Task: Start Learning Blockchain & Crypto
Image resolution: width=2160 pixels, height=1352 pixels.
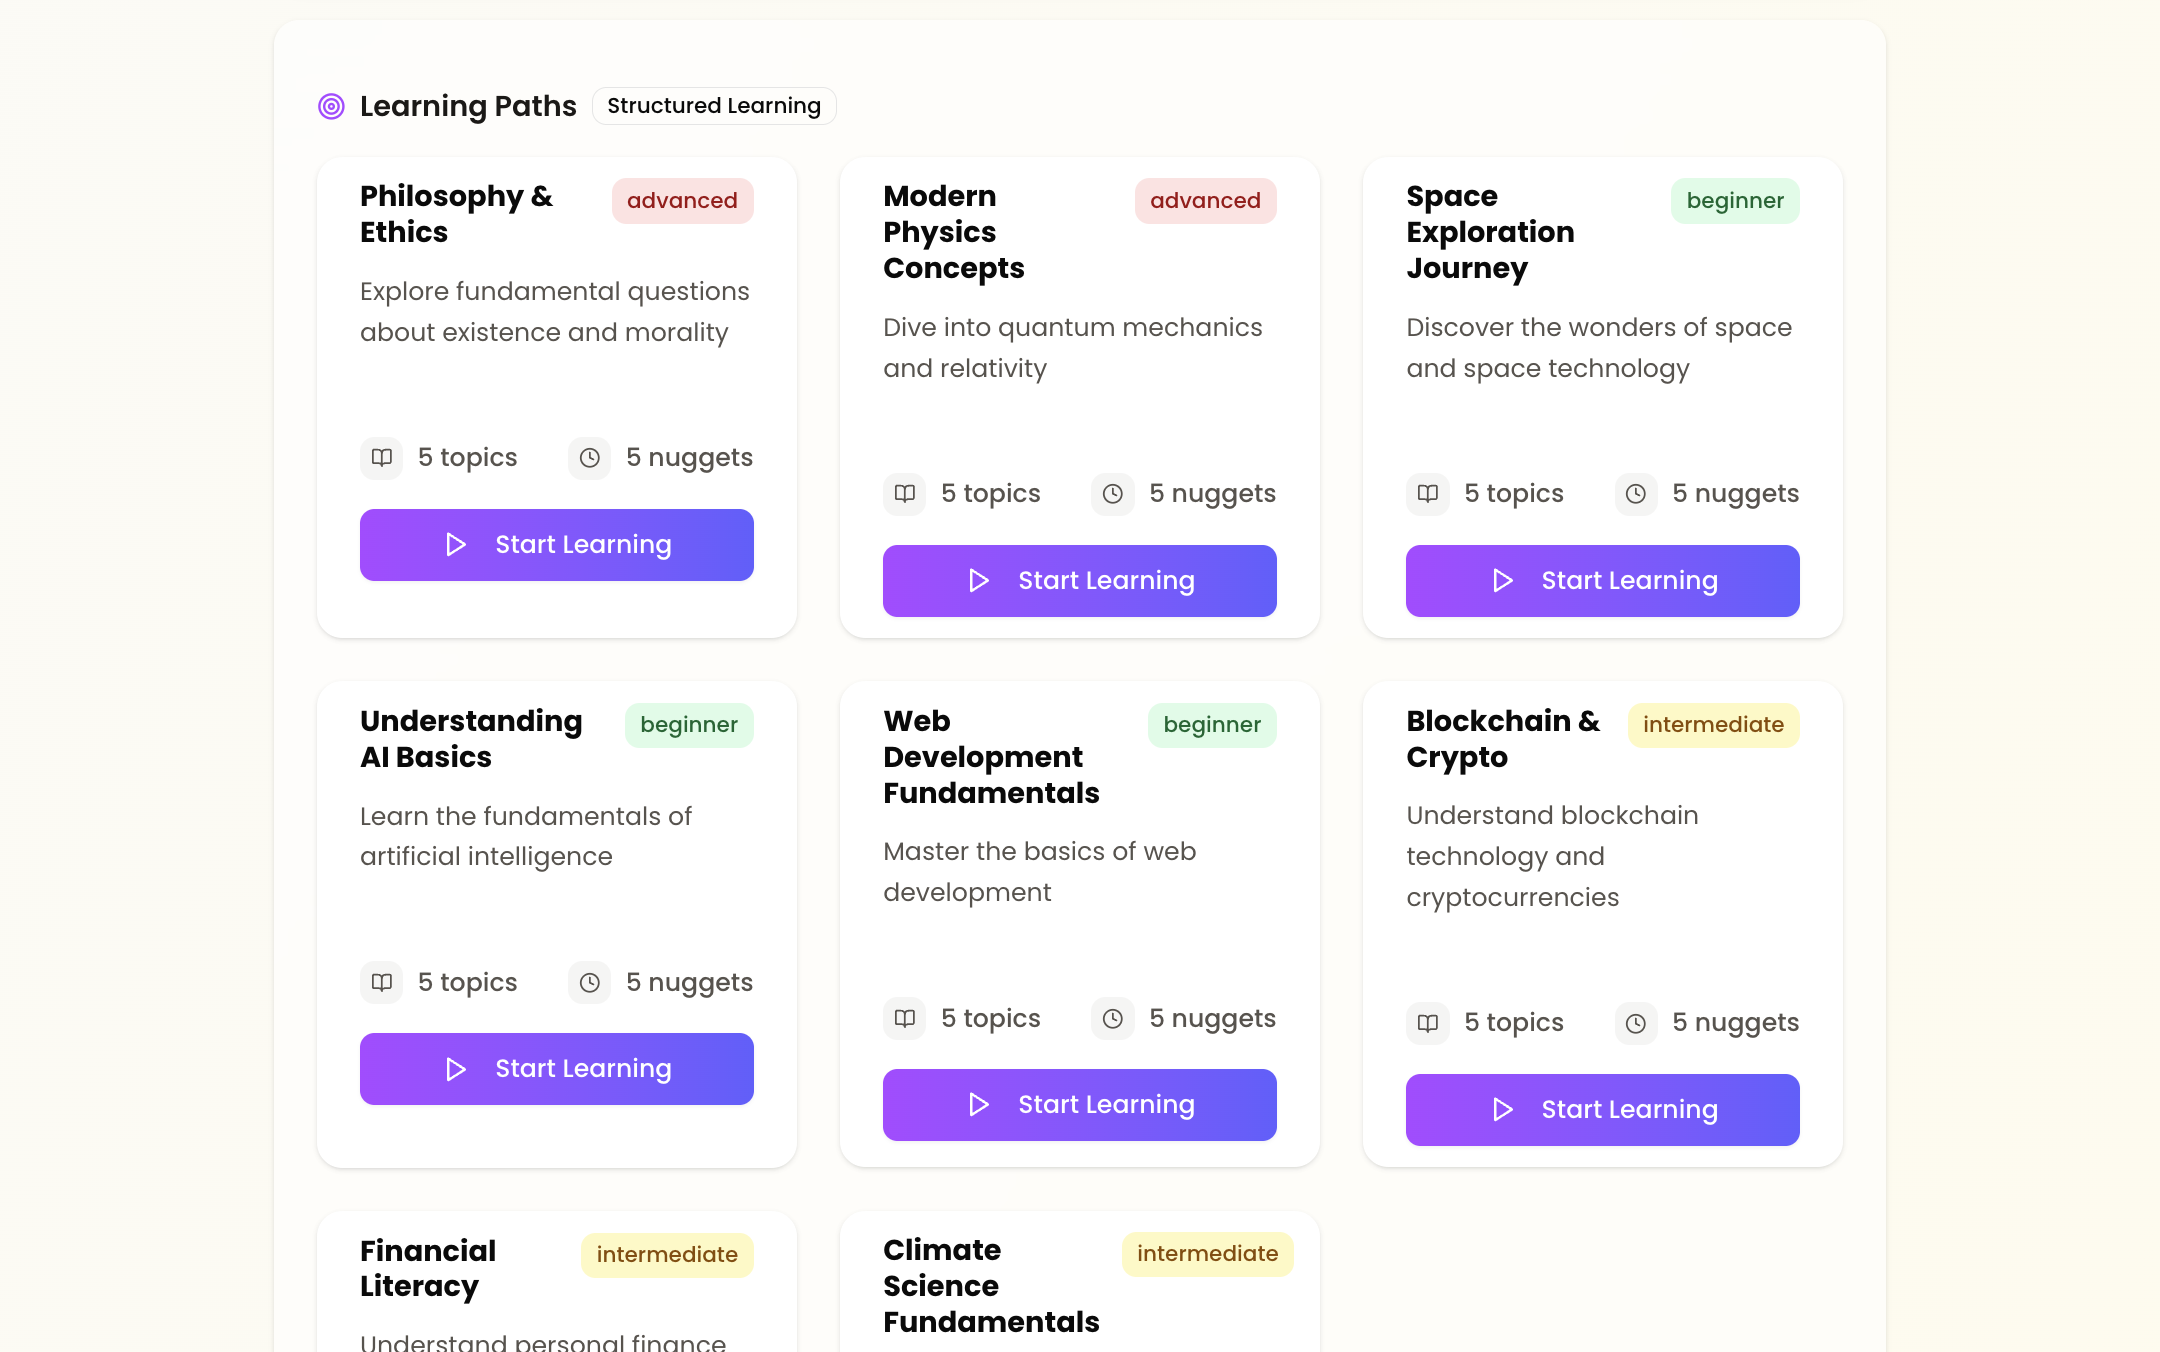Action: coord(1603,1110)
